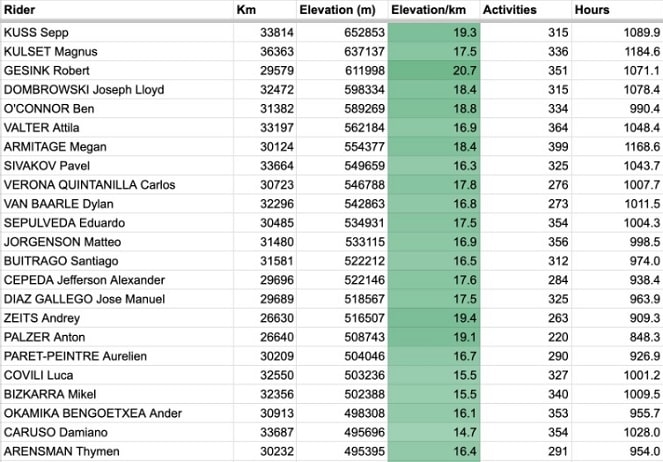Screen dimensions: 663x462
Task: Select the CARUSO Damiano elevation/km cell 14.7
Action: (x=434, y=432)
